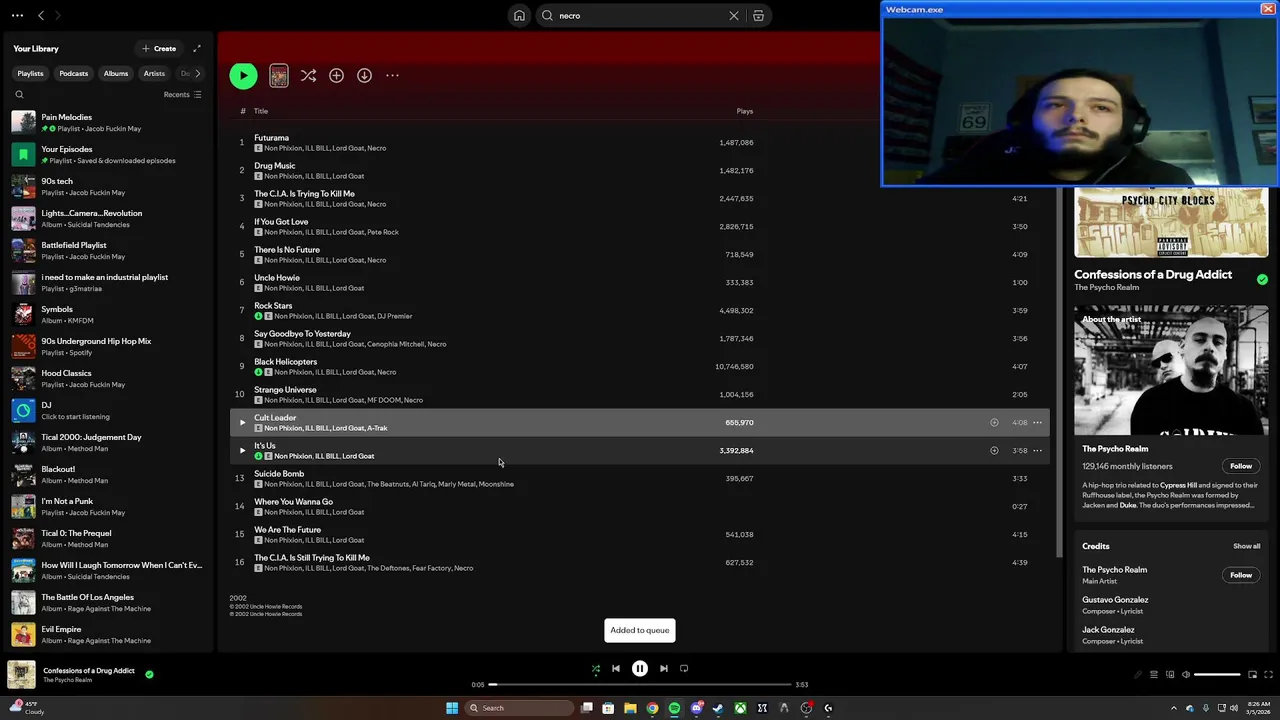Open more options for Cult Leader

pos(1037,423)
